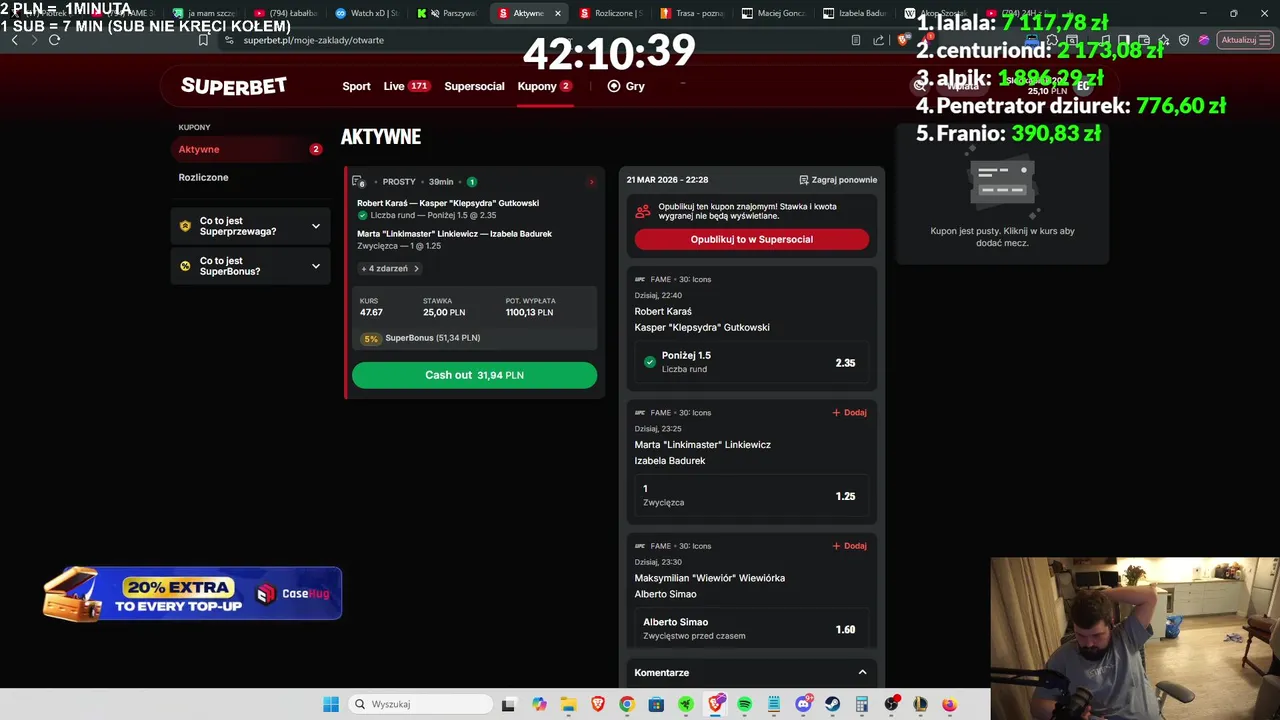Open Task View on the taskbar
The image size is (1280, 720).
(x=508, y=704)
